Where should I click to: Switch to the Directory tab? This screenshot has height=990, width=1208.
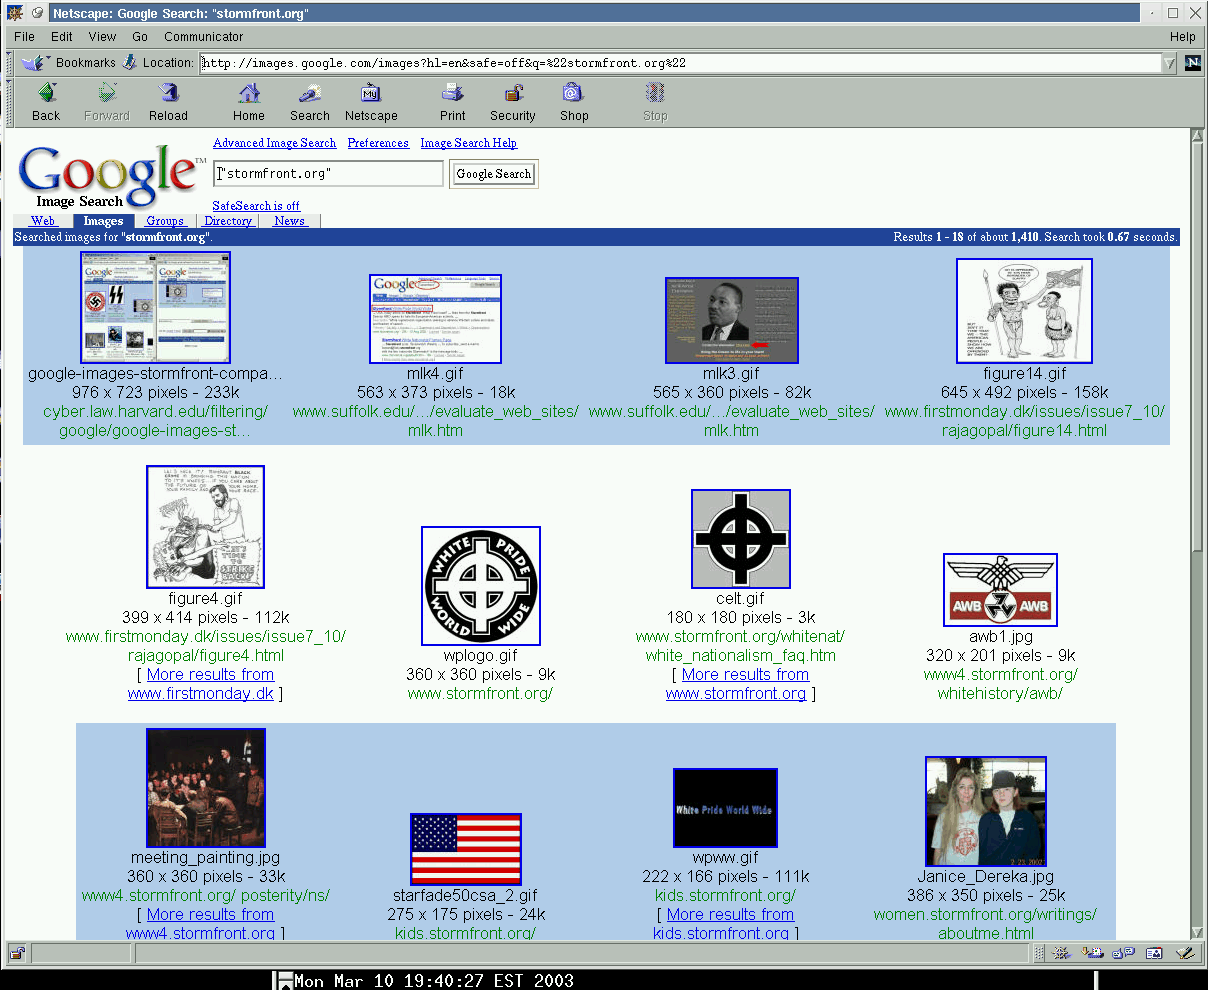pos(228,221)
